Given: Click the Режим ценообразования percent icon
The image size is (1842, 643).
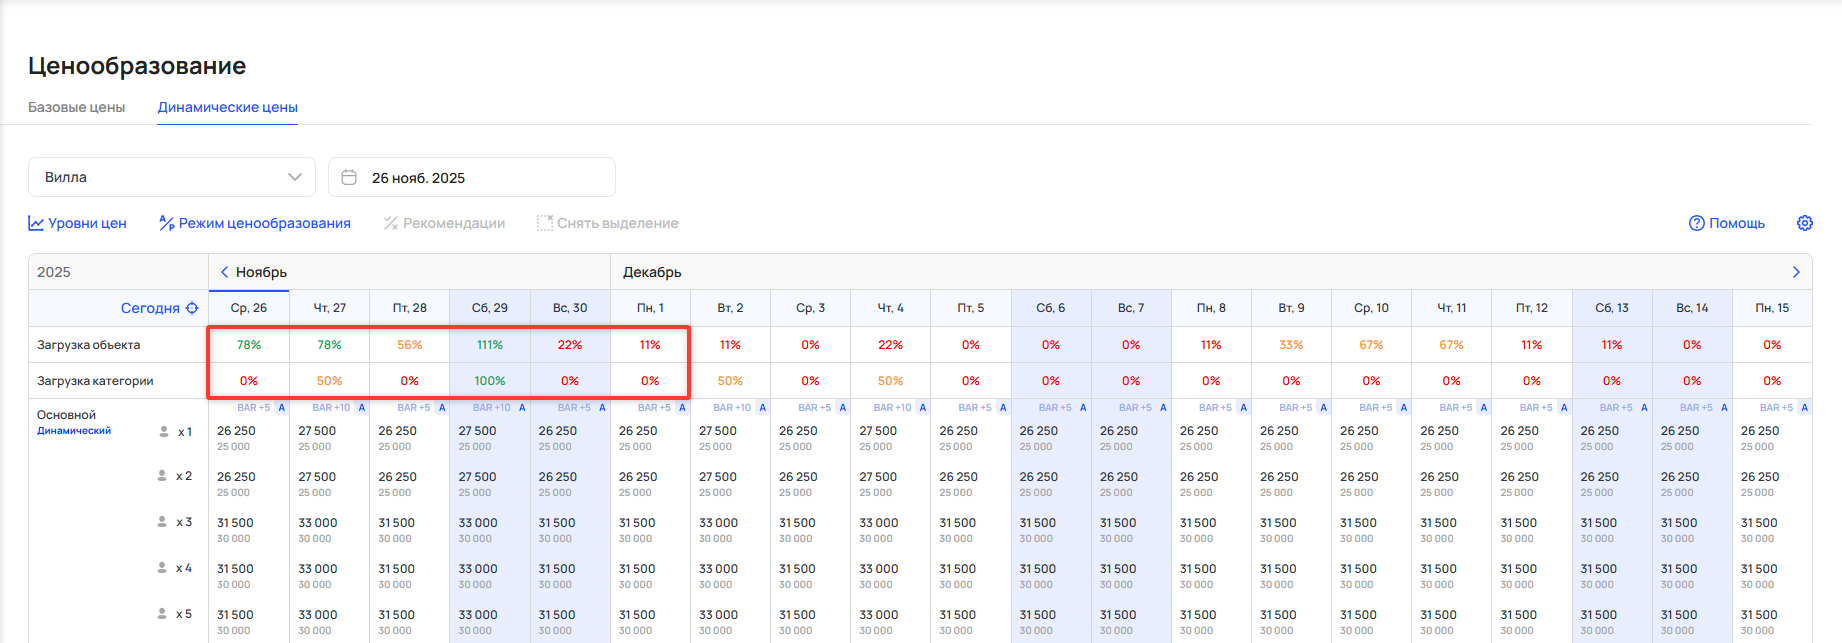Looking at the screenshot, I should tap(167, 223).
